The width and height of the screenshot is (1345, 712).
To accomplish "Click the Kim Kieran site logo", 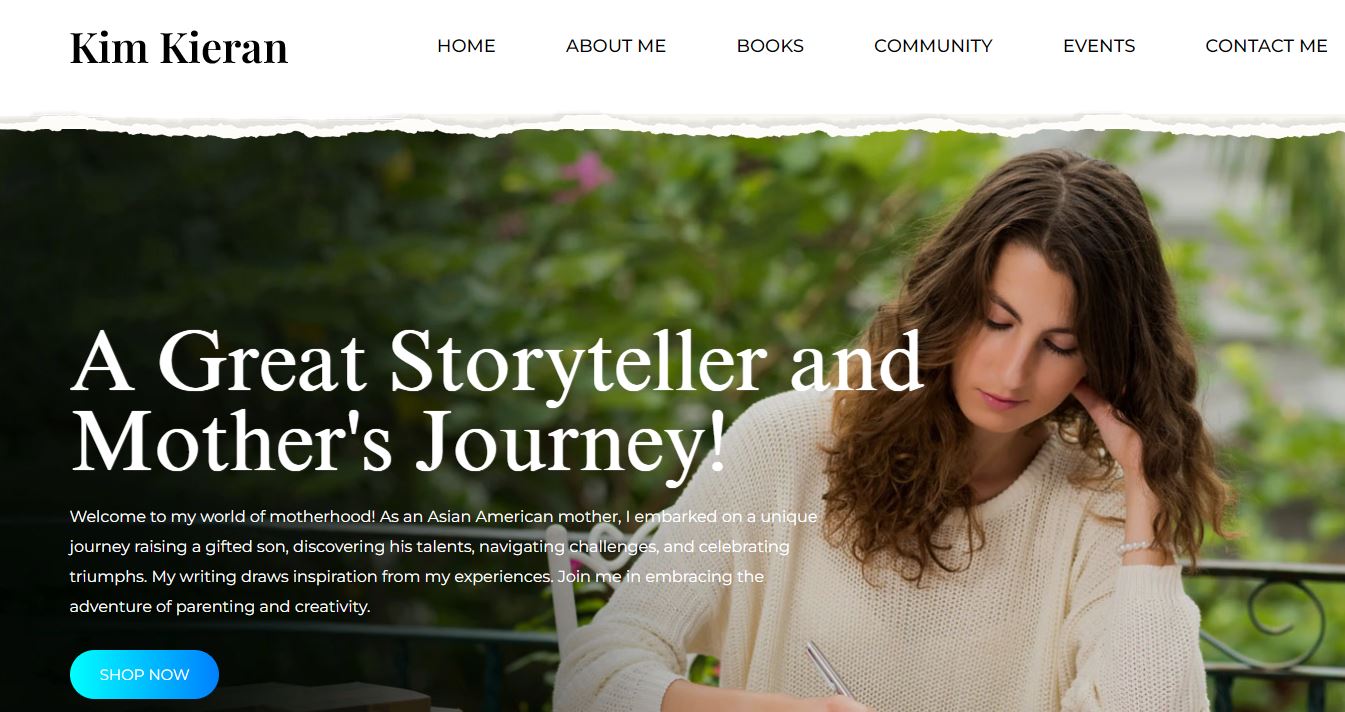I will (179, 47).
